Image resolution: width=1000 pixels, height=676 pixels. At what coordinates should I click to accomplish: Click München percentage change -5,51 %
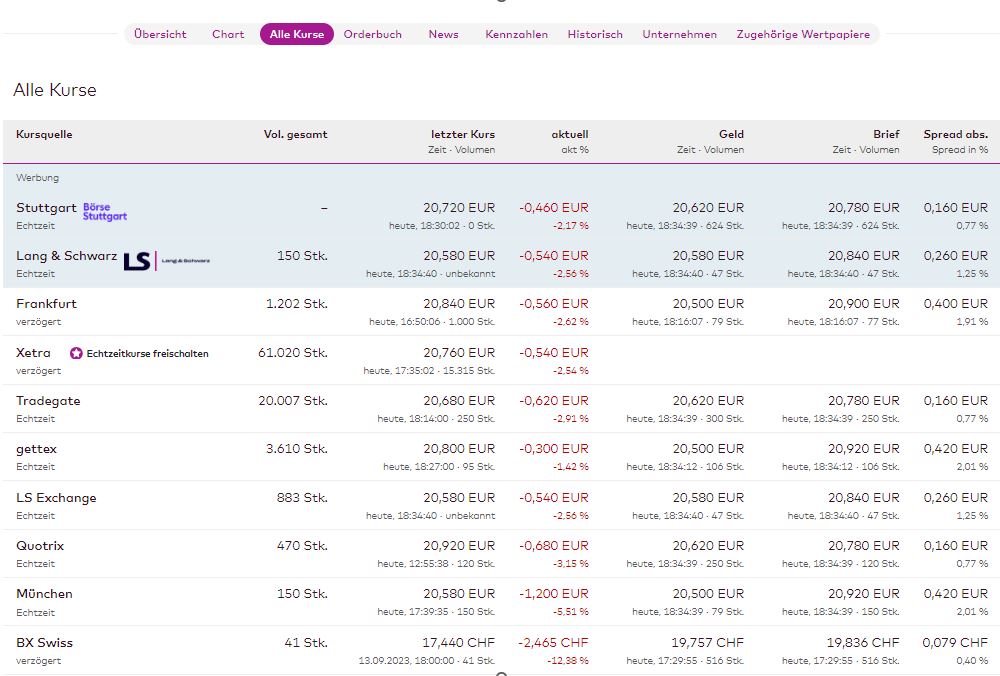point(571,612)
